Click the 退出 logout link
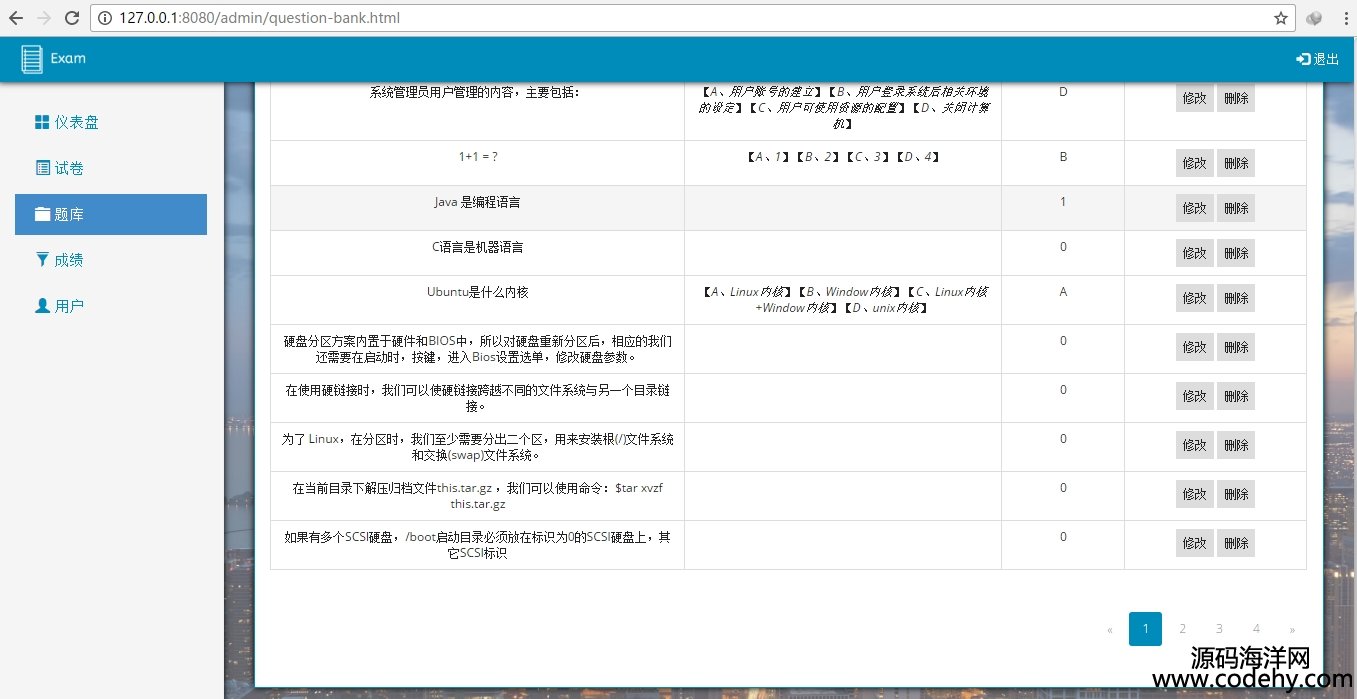 (x=1317, y=59)
